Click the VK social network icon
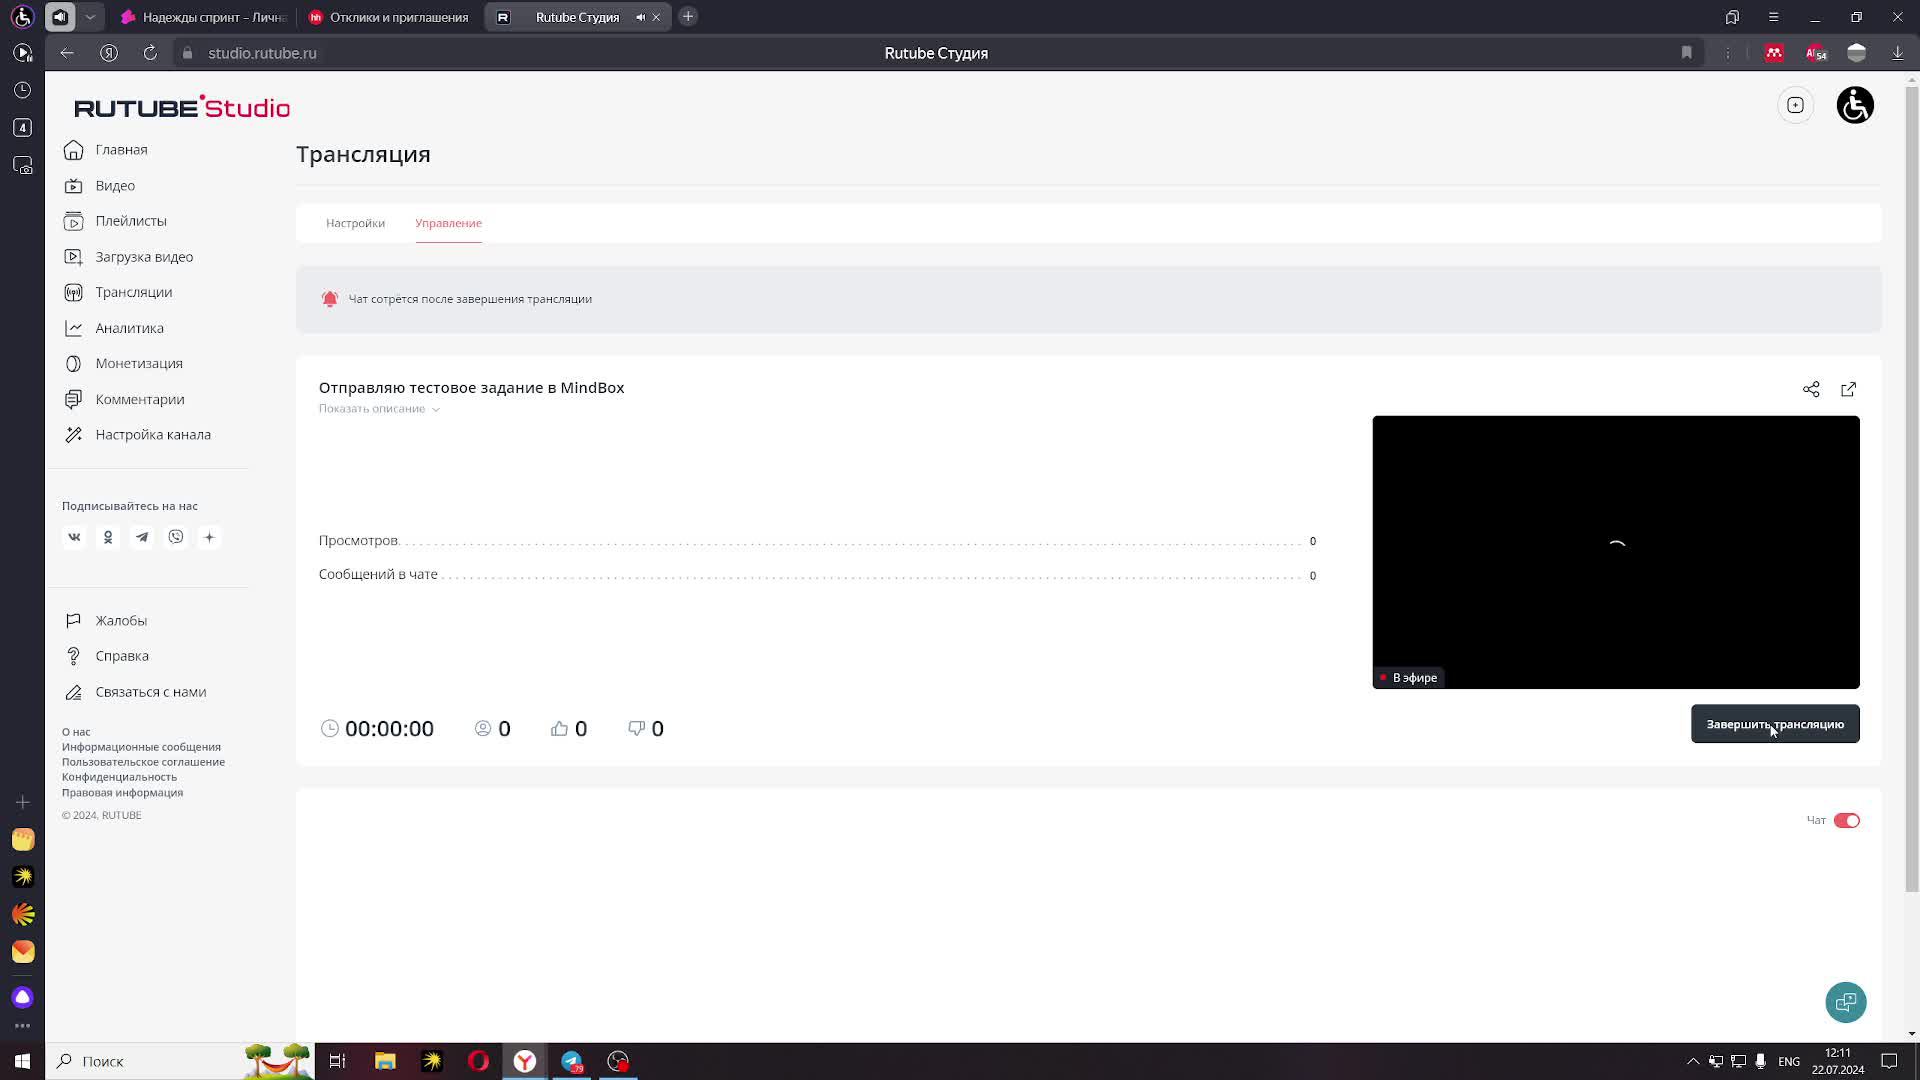 [x=74, y=537]
